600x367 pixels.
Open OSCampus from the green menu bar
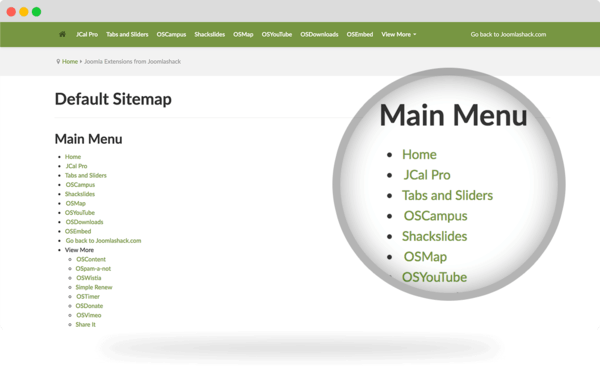point(171,34)
